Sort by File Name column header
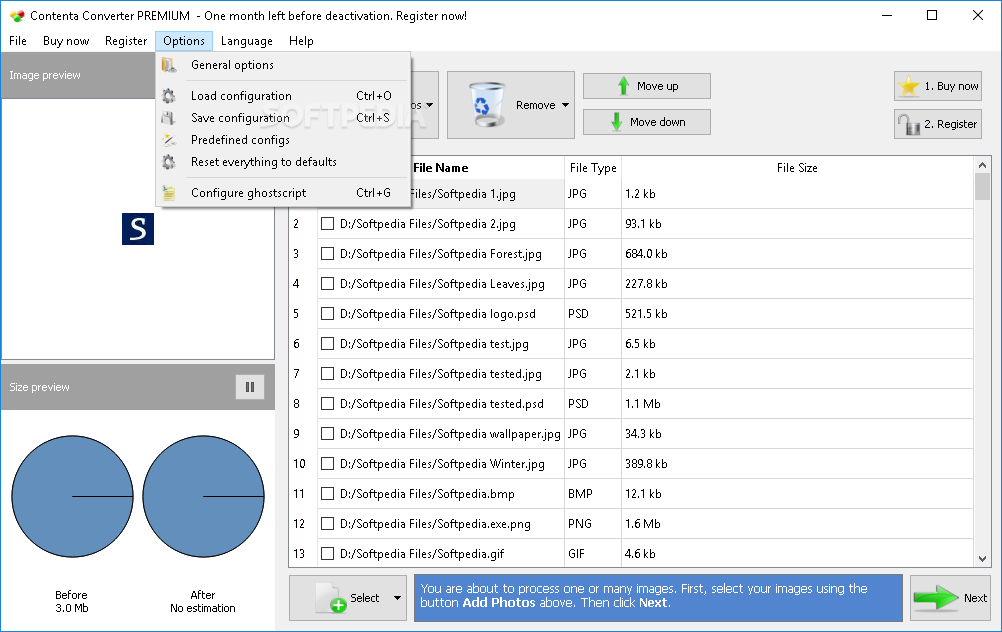This screenshot has width=1002, height=632. pos(441,168)
